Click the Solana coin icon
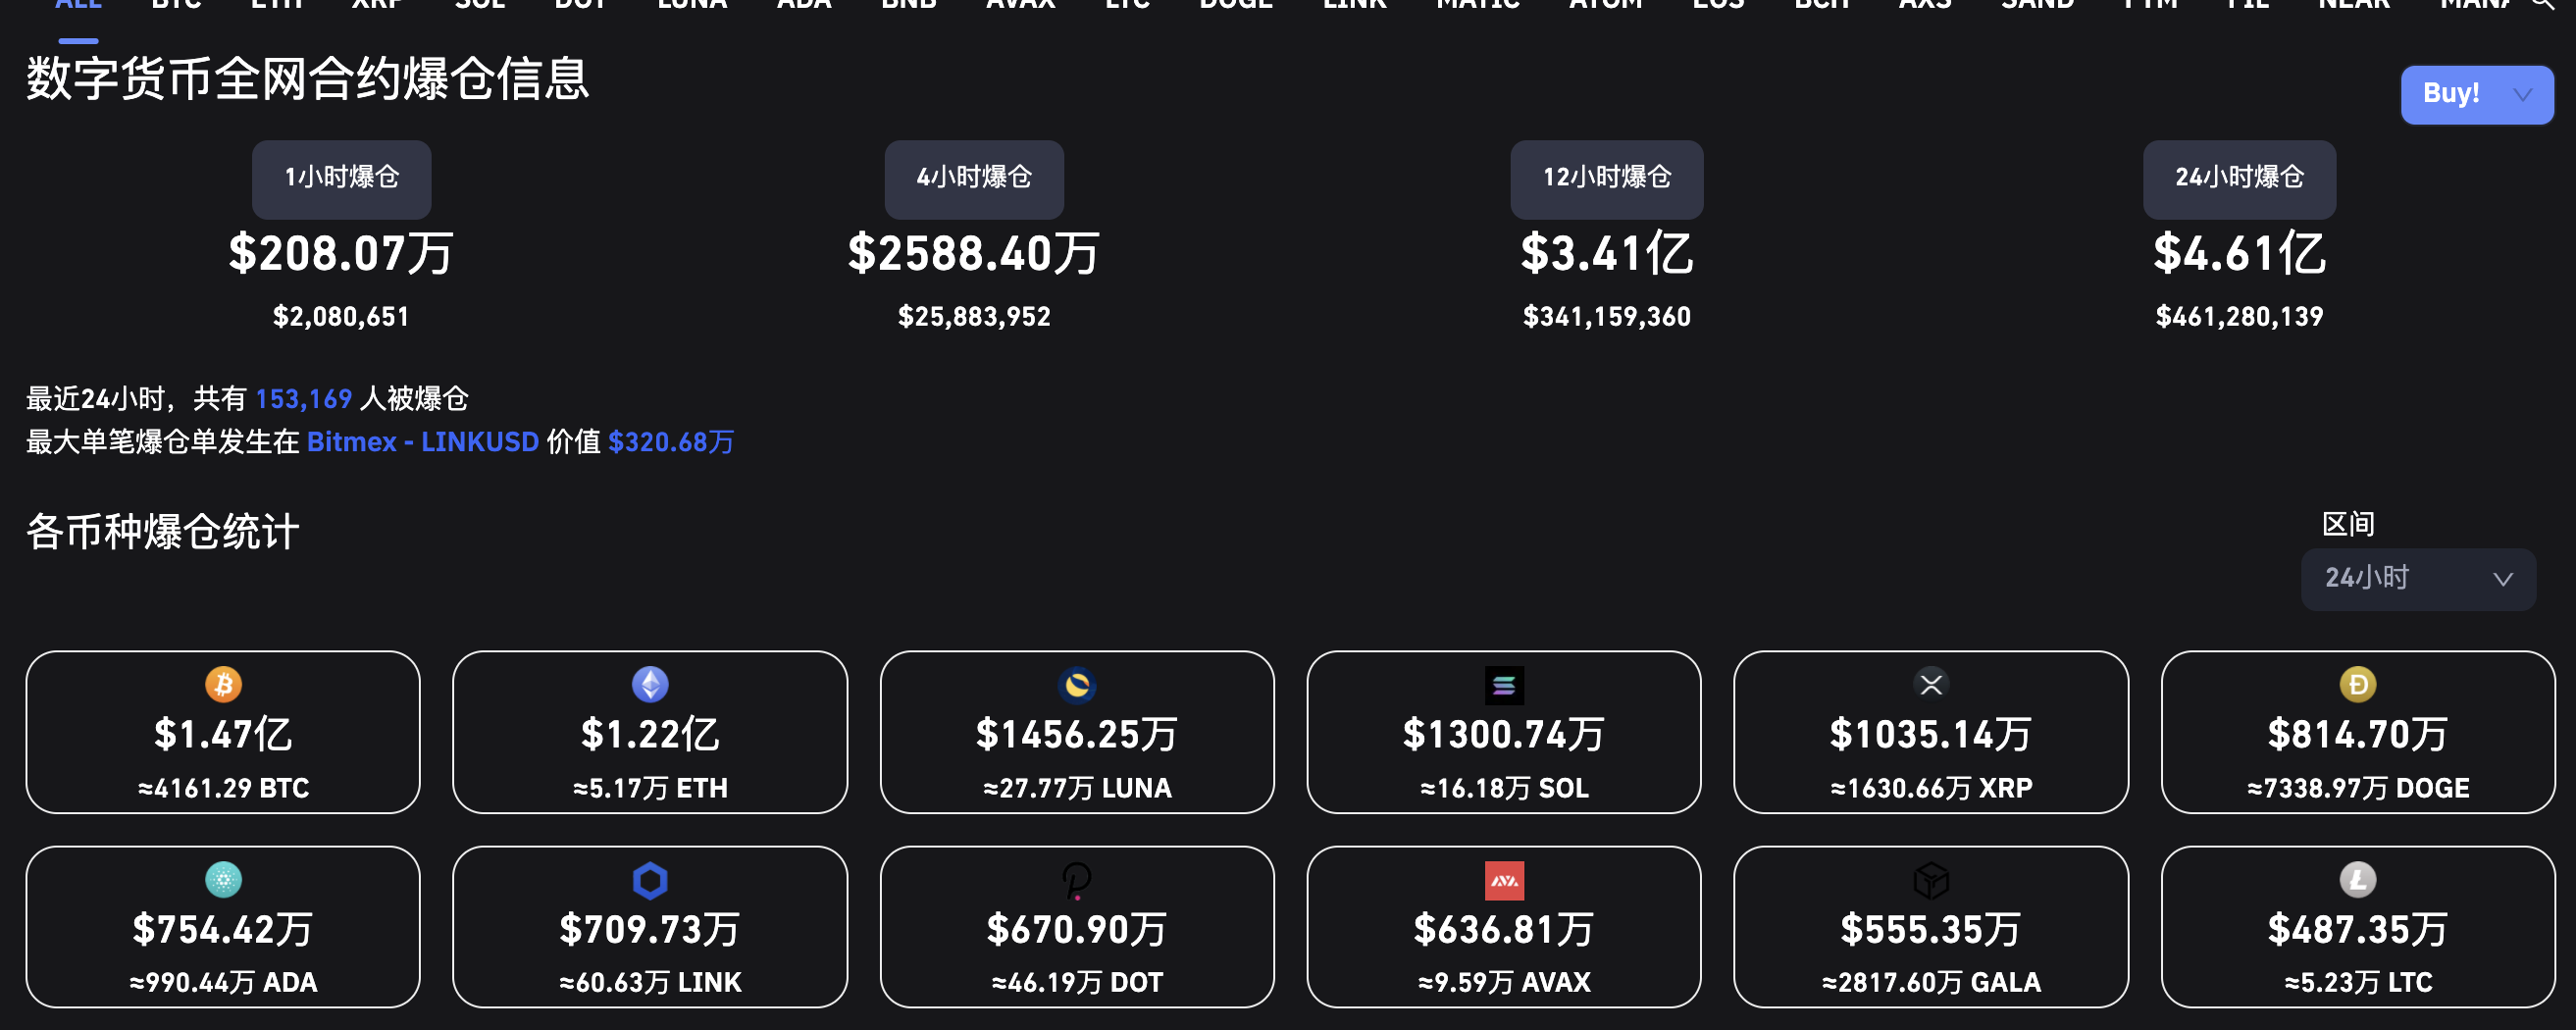This screenshot has width=2576, height=1030. click(1504, 685)
